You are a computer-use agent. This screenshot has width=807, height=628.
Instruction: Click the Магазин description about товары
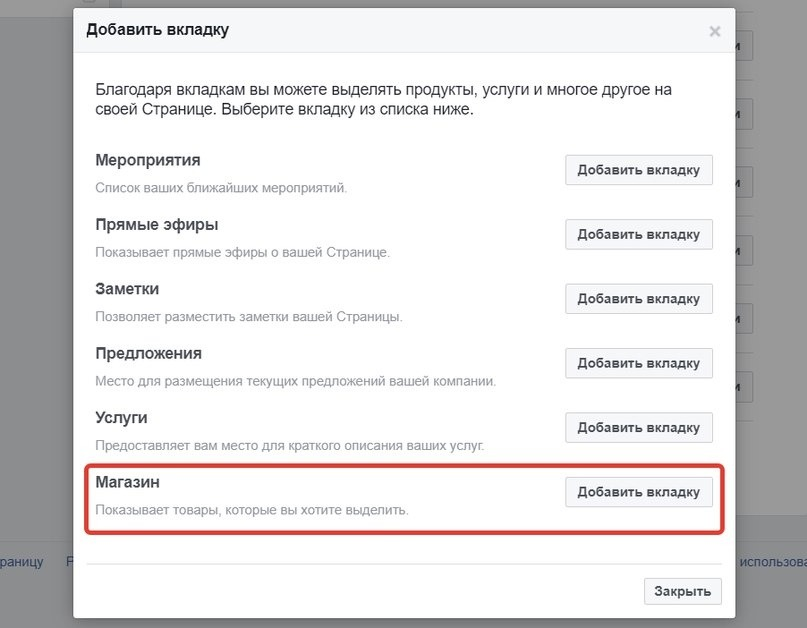coord(252,510)
